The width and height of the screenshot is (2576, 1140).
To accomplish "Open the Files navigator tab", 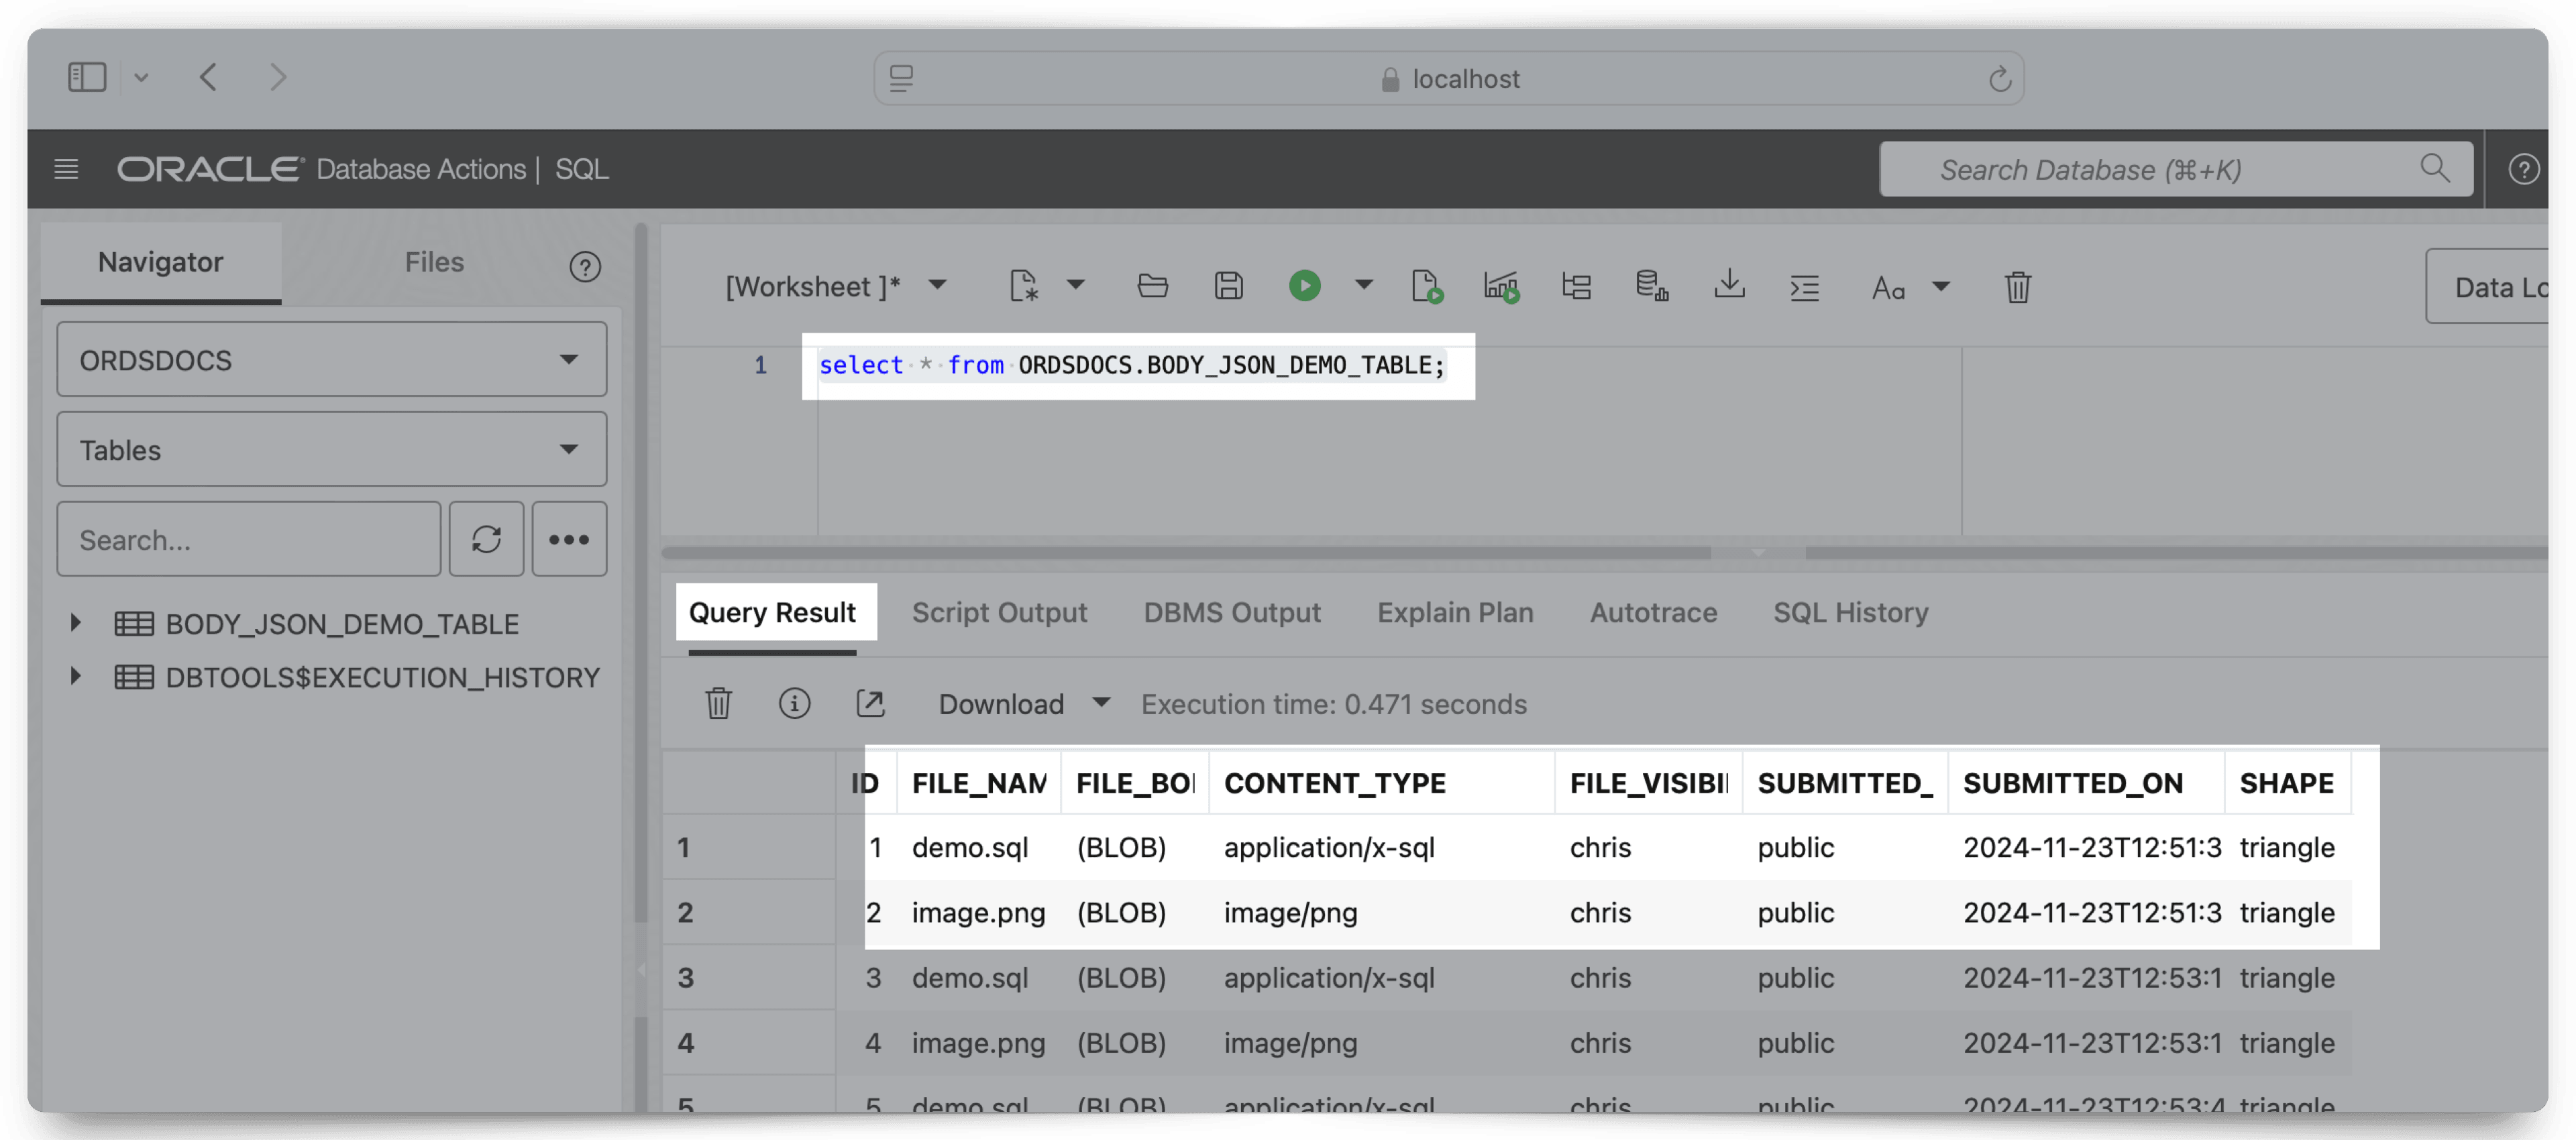I will coord(434,262).
